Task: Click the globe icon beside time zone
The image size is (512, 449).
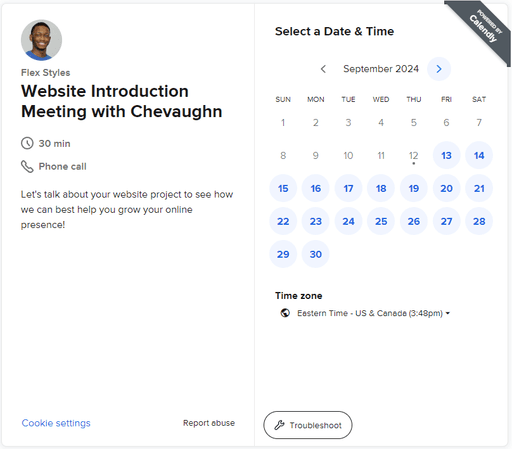Action: 285,313
